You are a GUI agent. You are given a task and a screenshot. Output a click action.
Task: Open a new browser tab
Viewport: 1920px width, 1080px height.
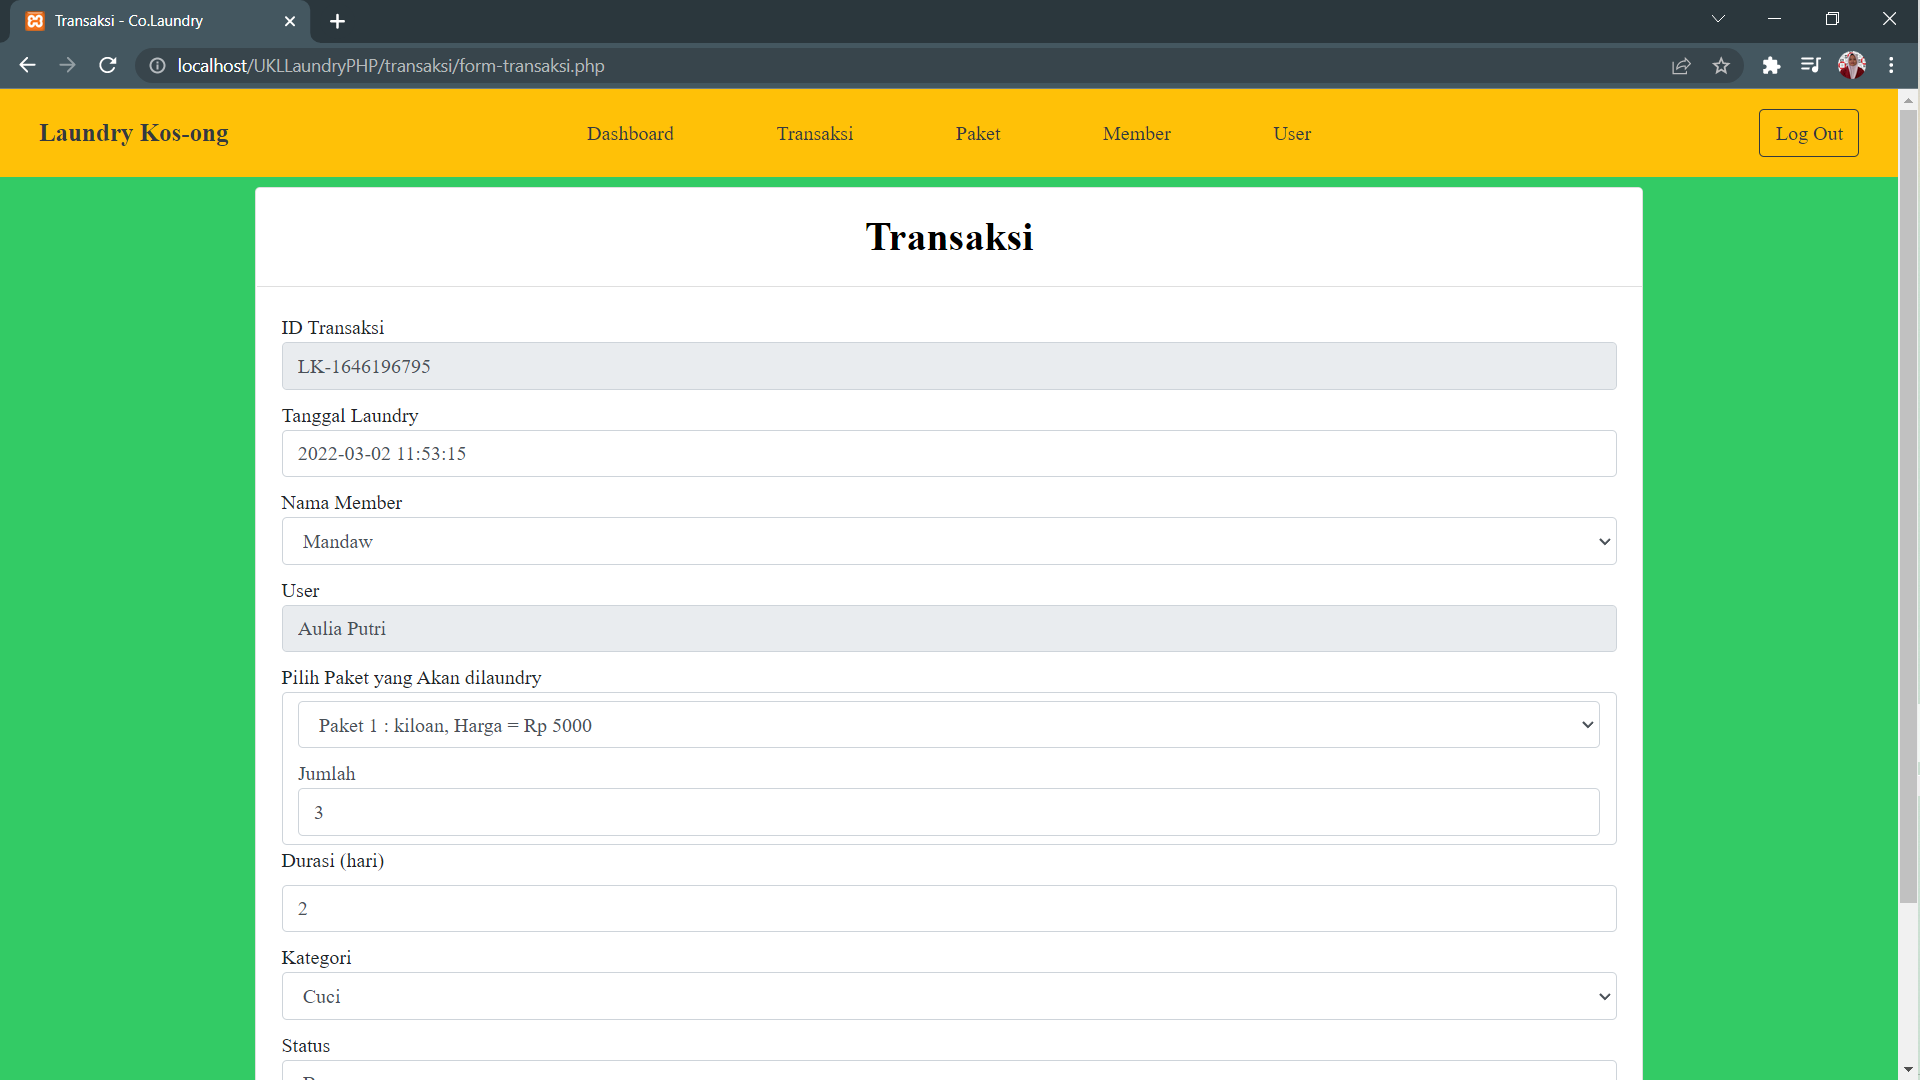coord(337,21)
